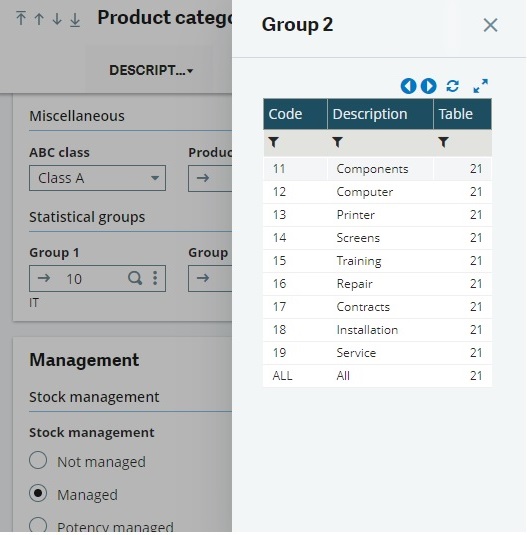Screen dimensions: 527x535
Task: Click the Group 1 lookup magnifier icon
Action: click(135, 278)
